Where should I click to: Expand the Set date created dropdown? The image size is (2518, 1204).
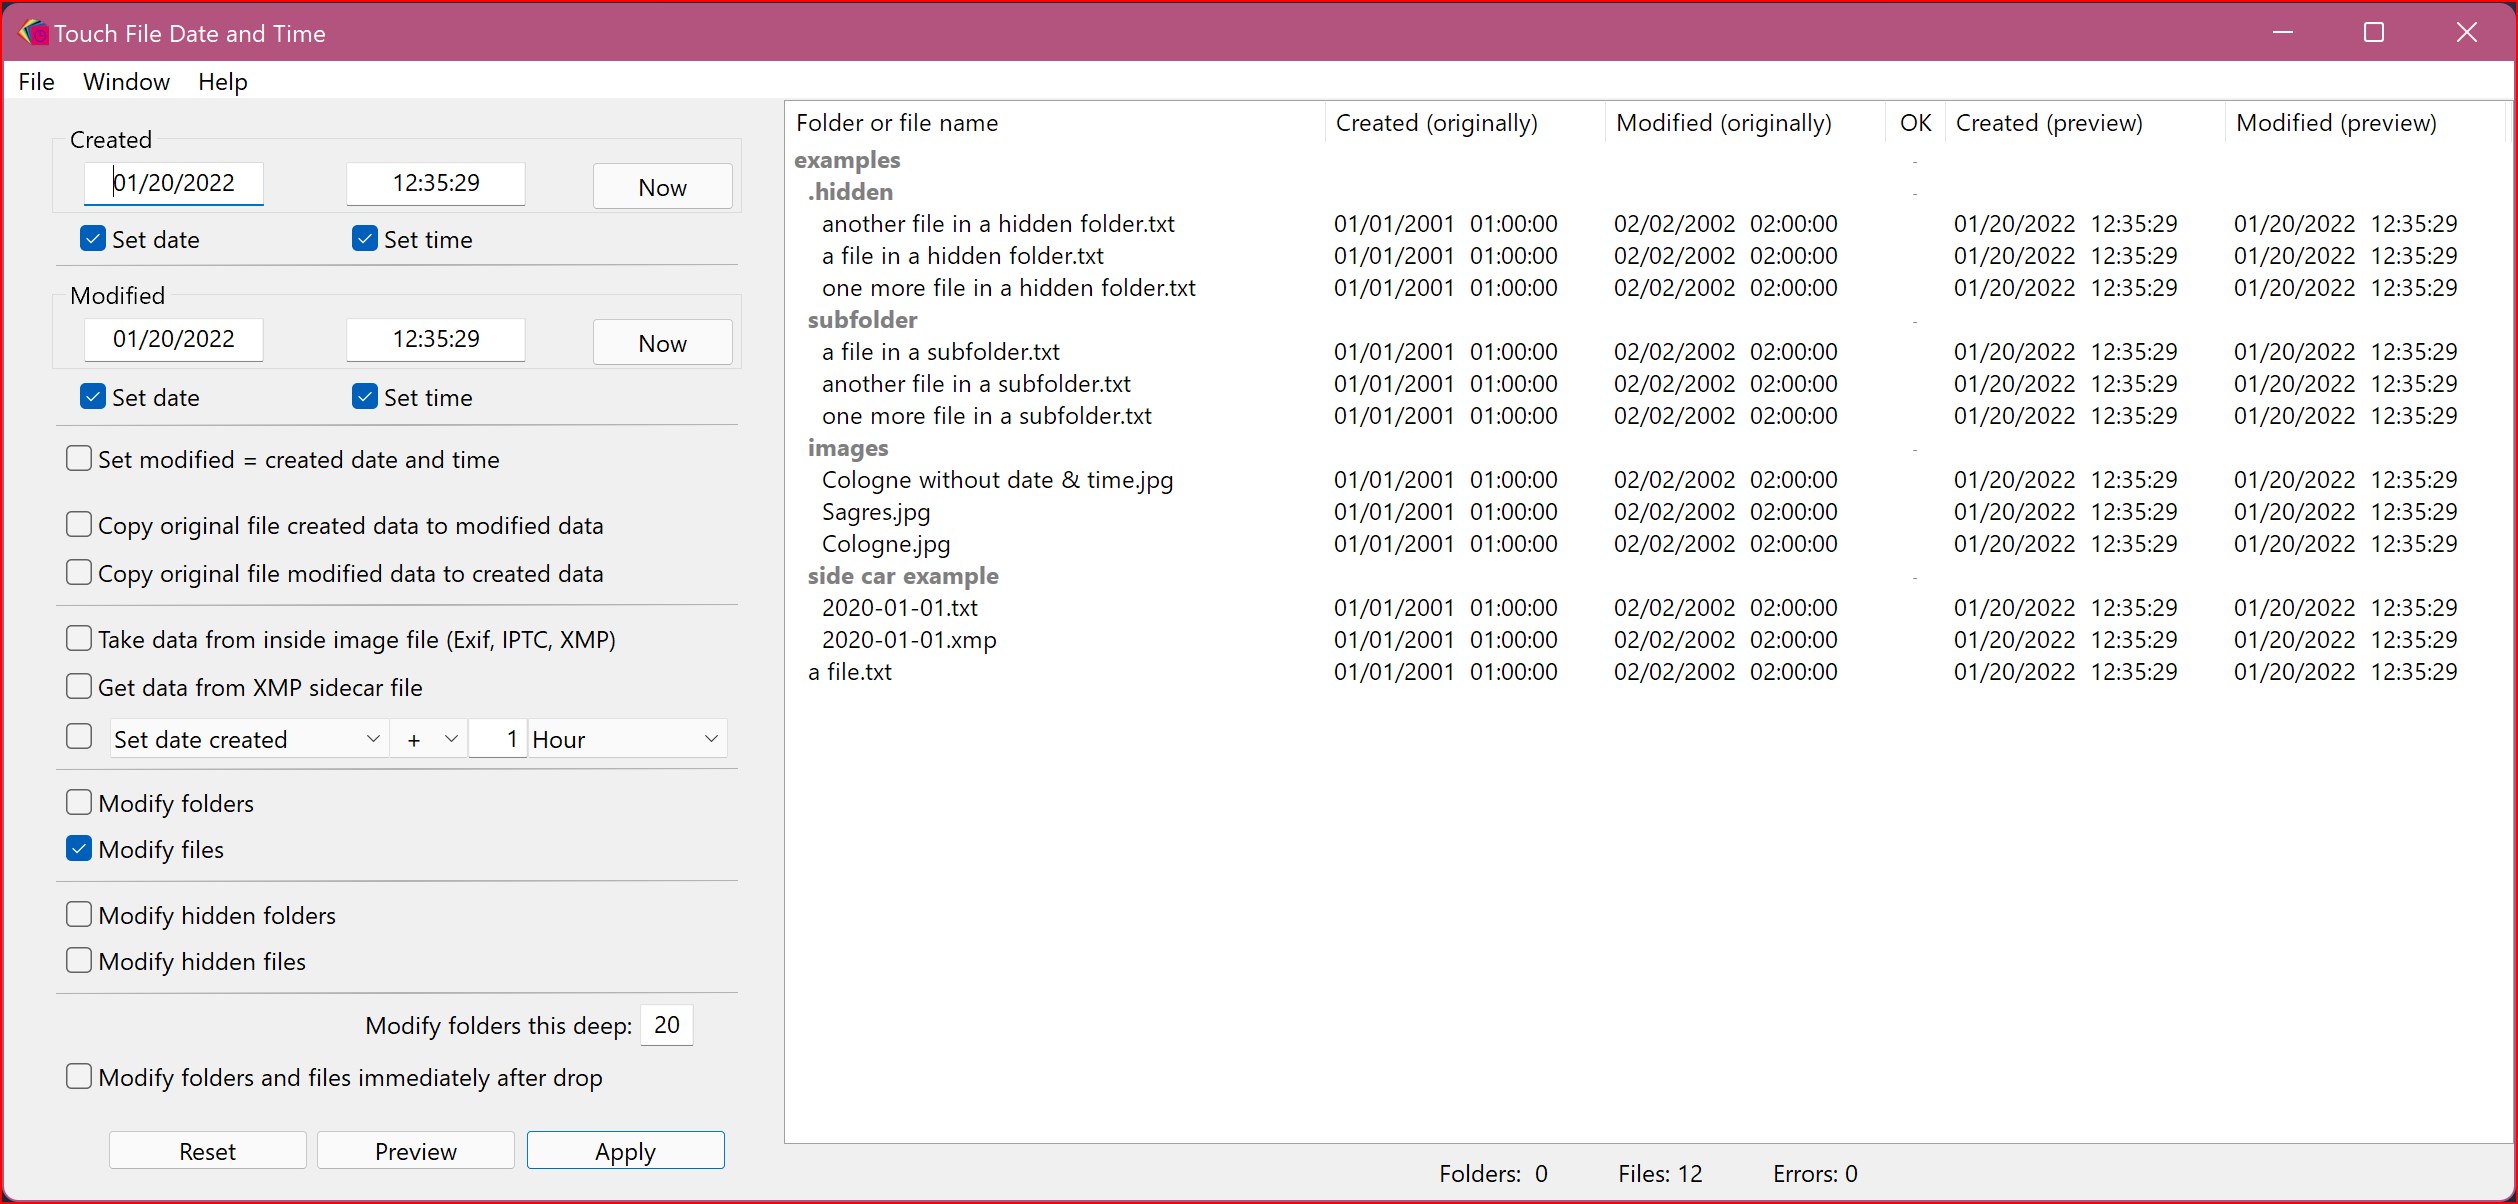248,739
